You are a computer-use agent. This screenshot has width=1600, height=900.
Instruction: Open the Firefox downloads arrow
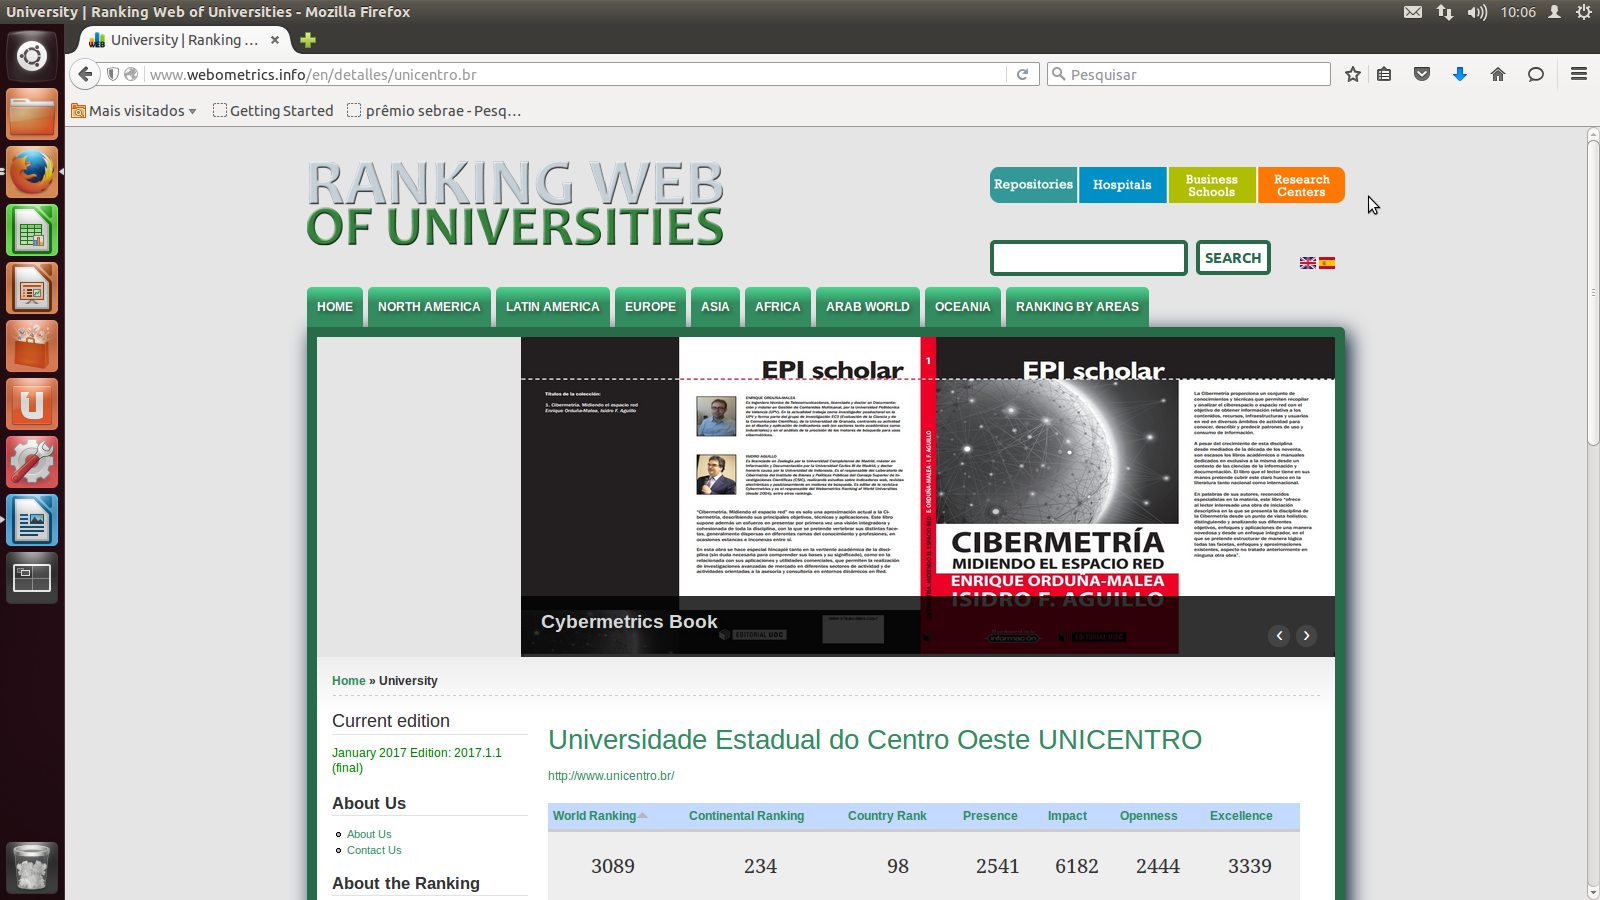point(1460,74)
